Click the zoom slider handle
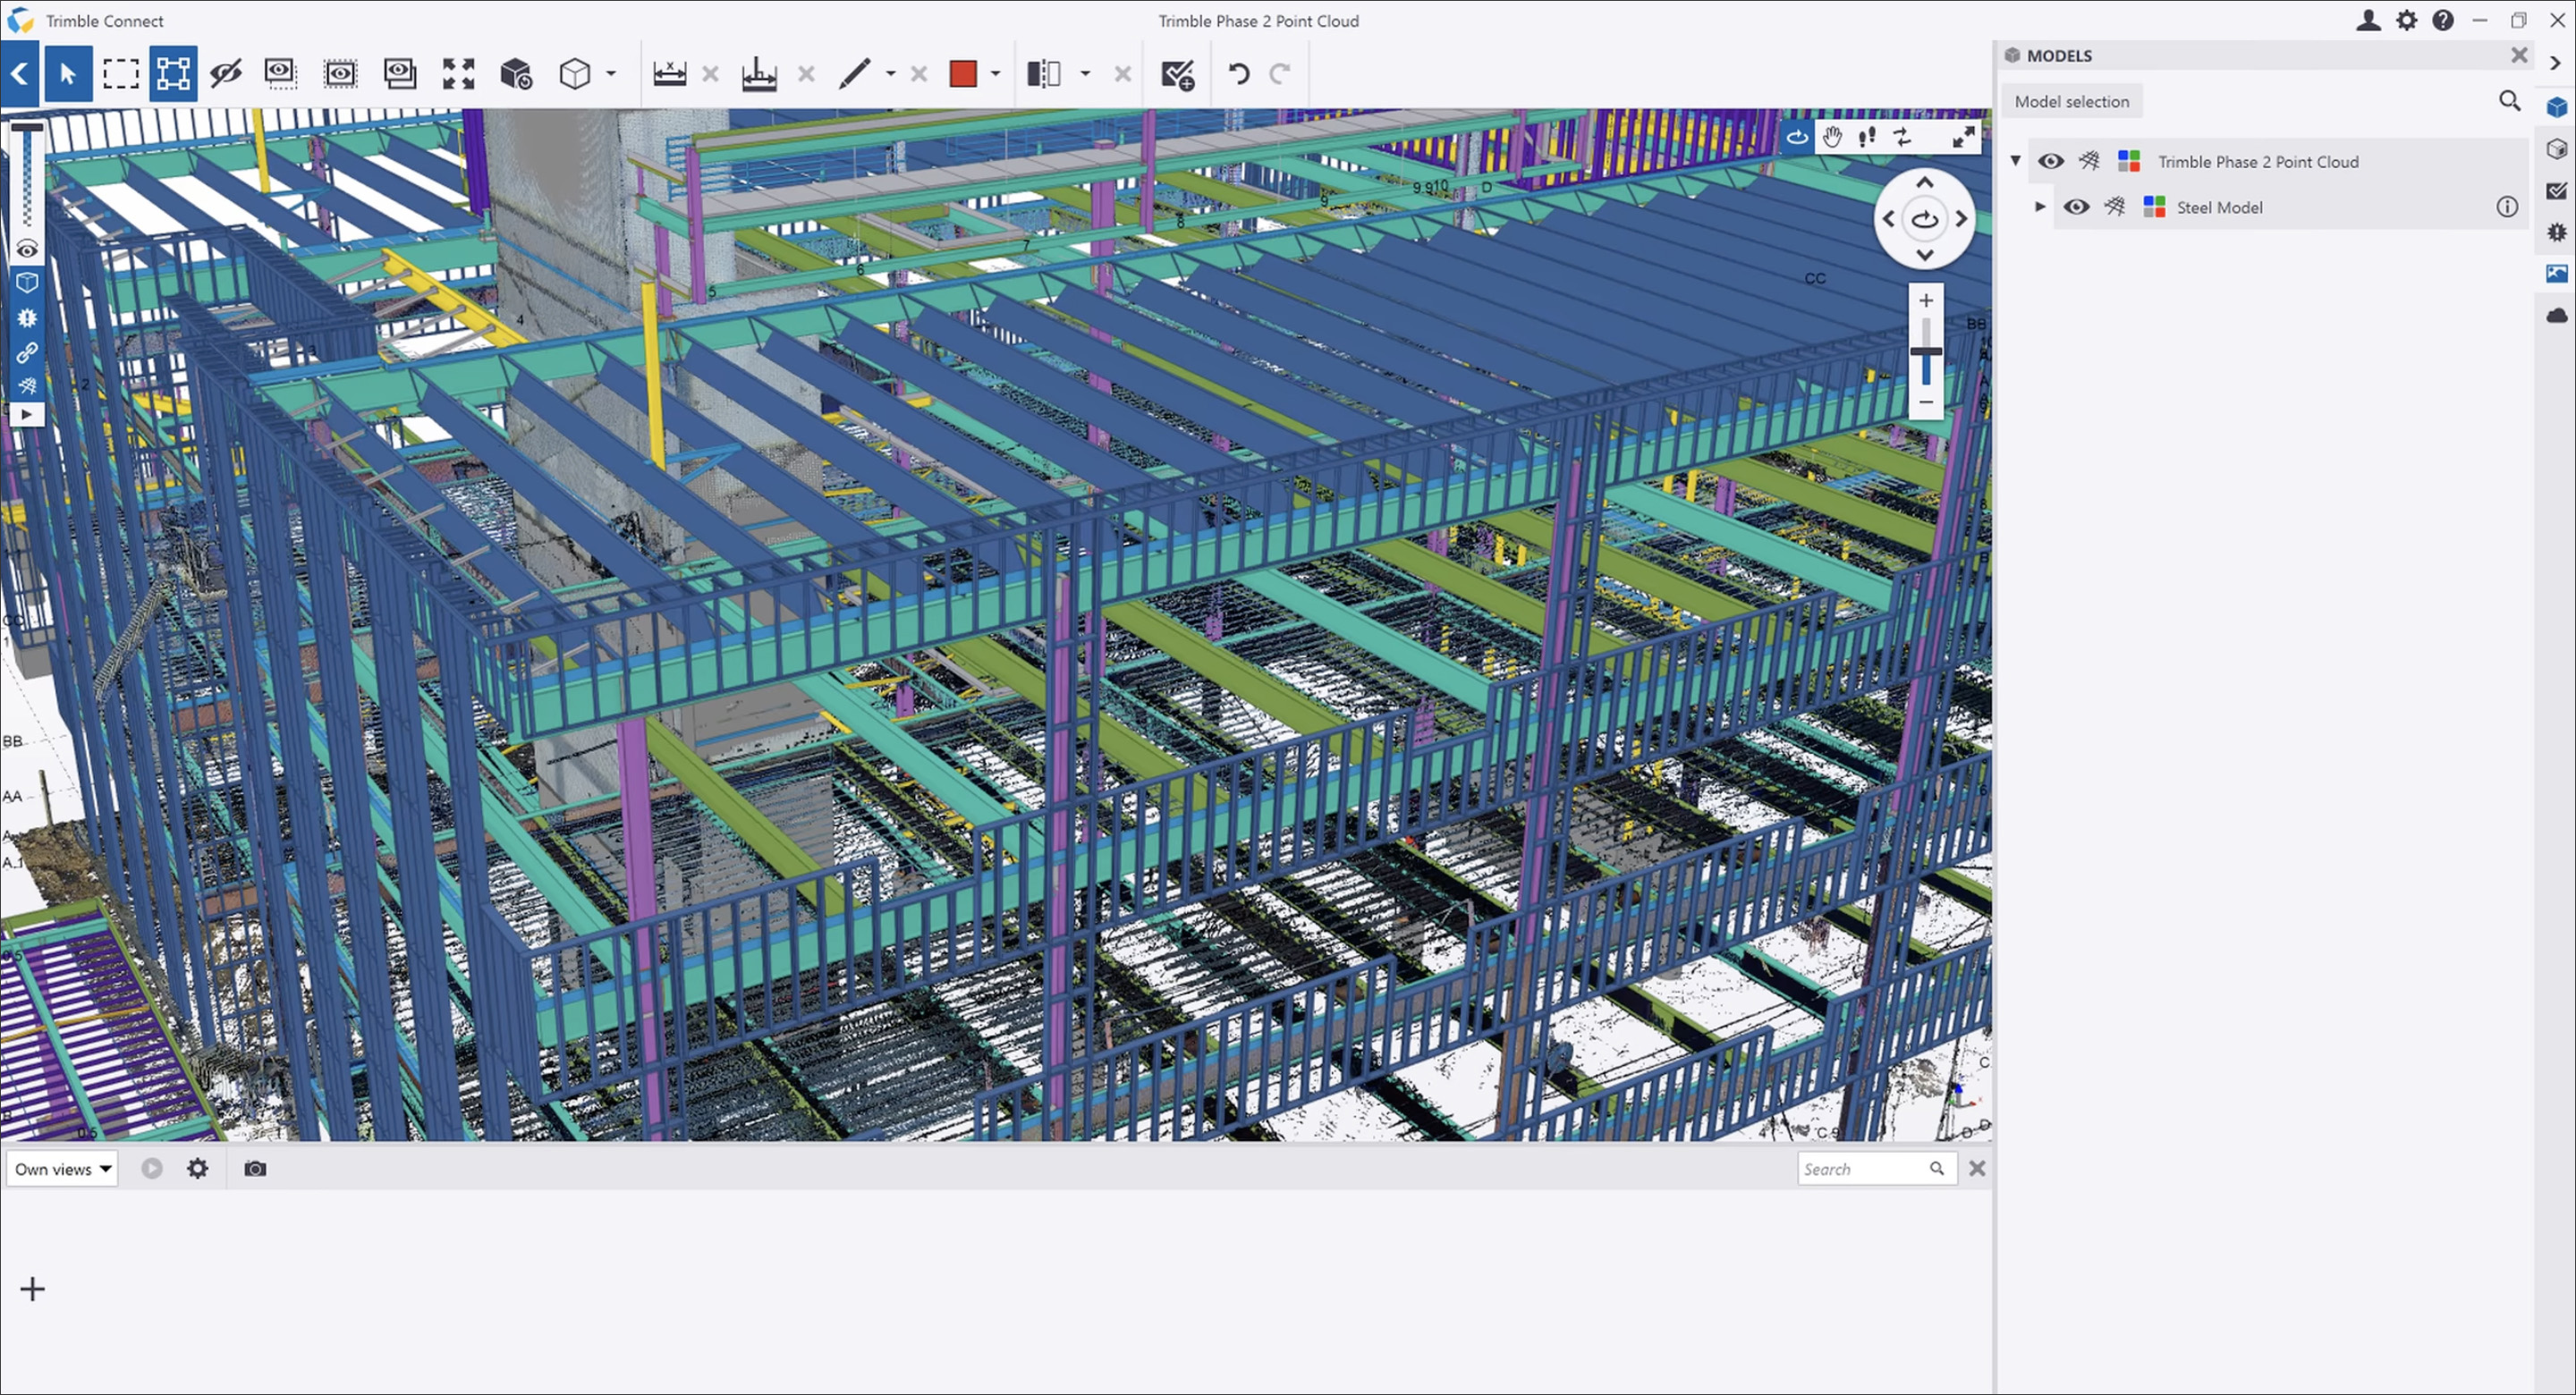2576x1395 pixels. pyautogui.click(x=1925, y=351)
